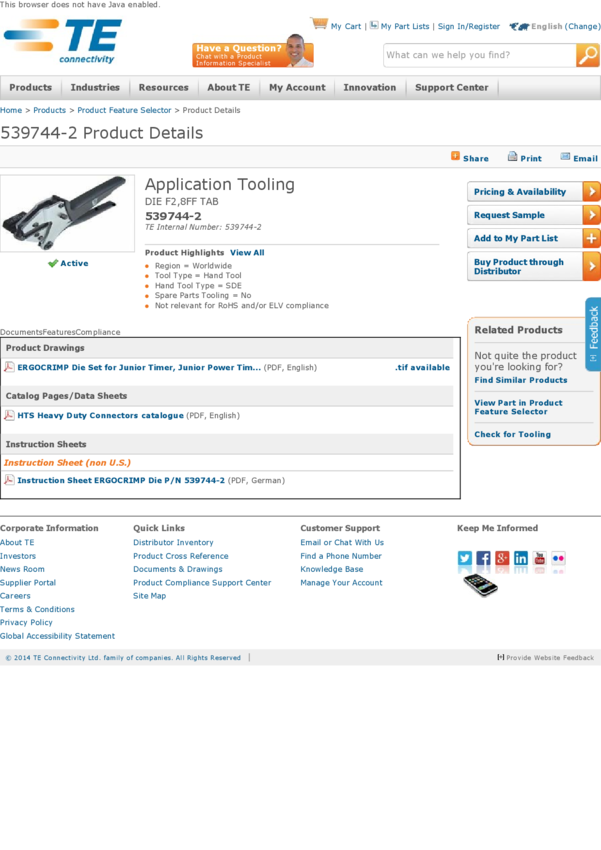This screenshot has width=601, height=850.
Task: Click Provide Website Feedback link
Action: pos(546,658)
